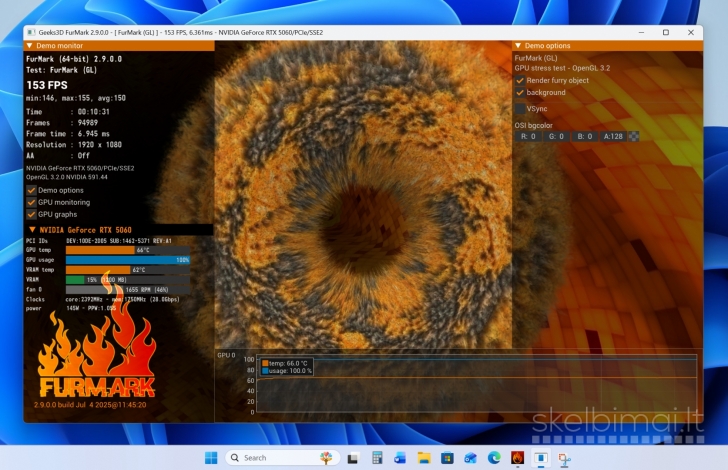Click the taskbar Search box

(270, 458)
